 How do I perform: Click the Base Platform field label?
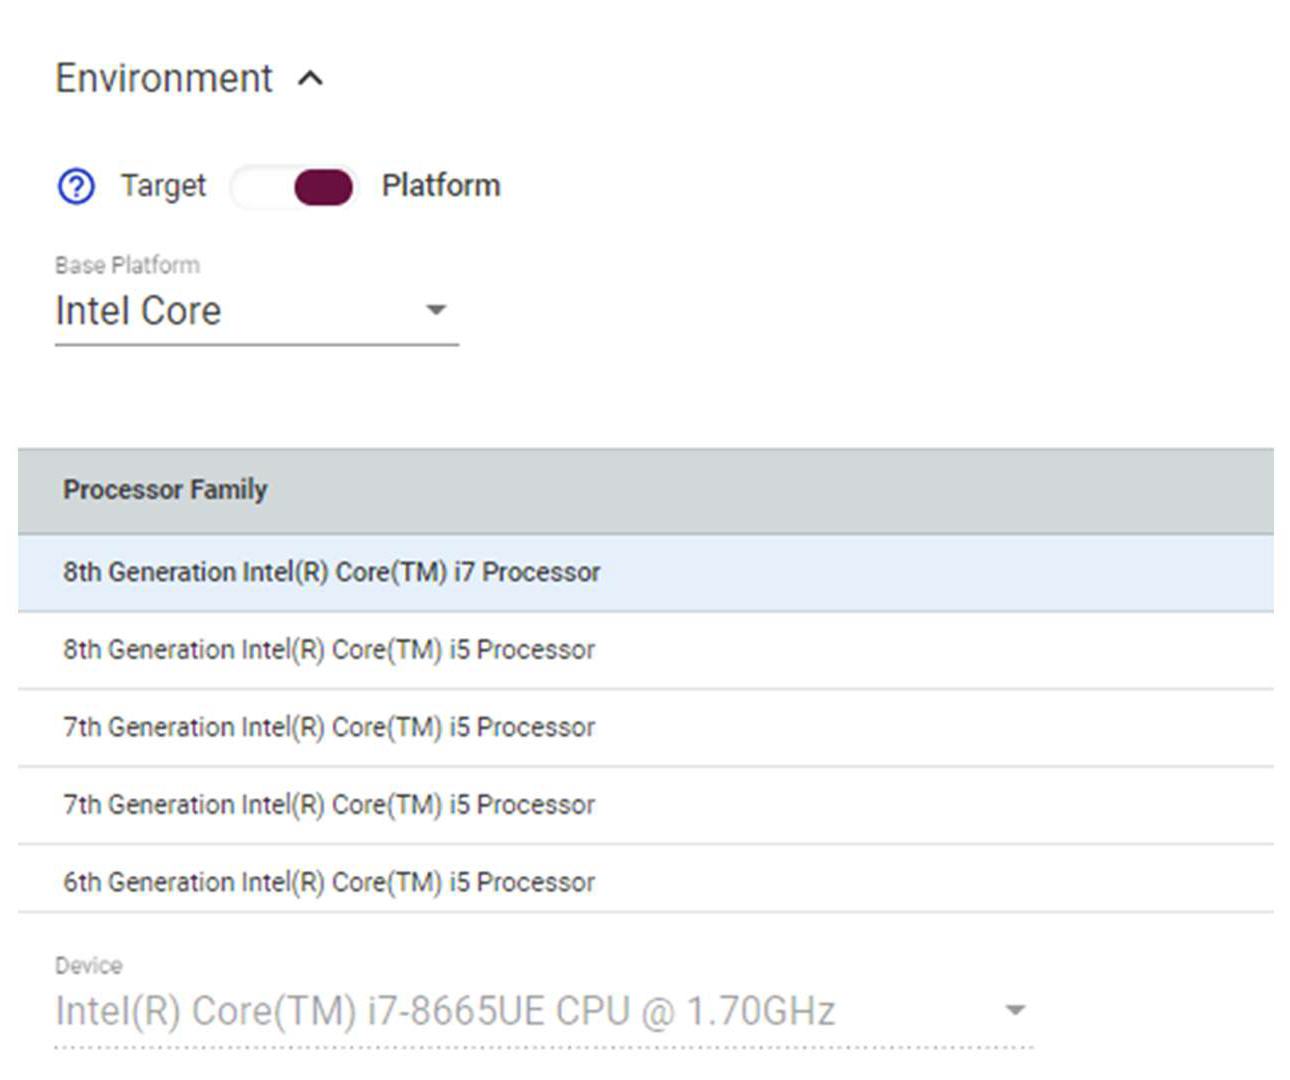point(127,265)
